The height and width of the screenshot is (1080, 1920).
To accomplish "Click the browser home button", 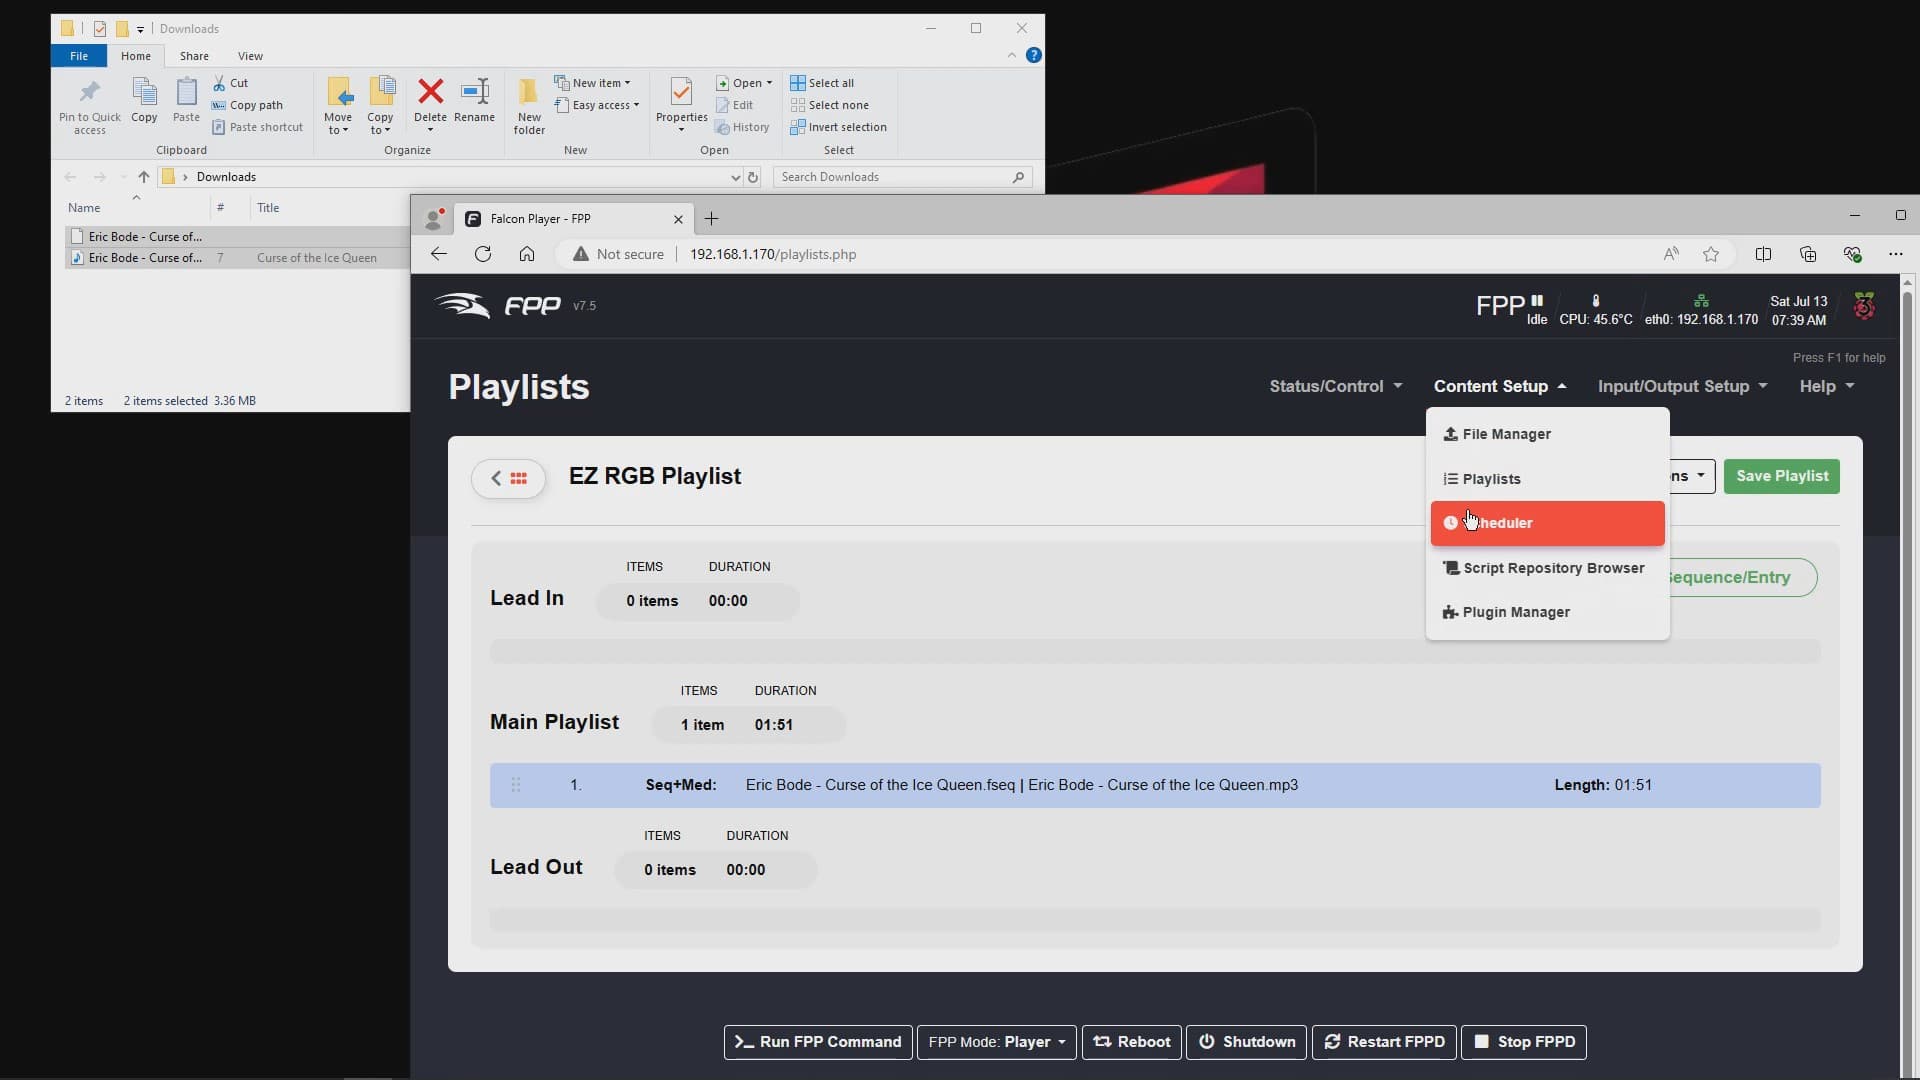I will click(527, 254).
